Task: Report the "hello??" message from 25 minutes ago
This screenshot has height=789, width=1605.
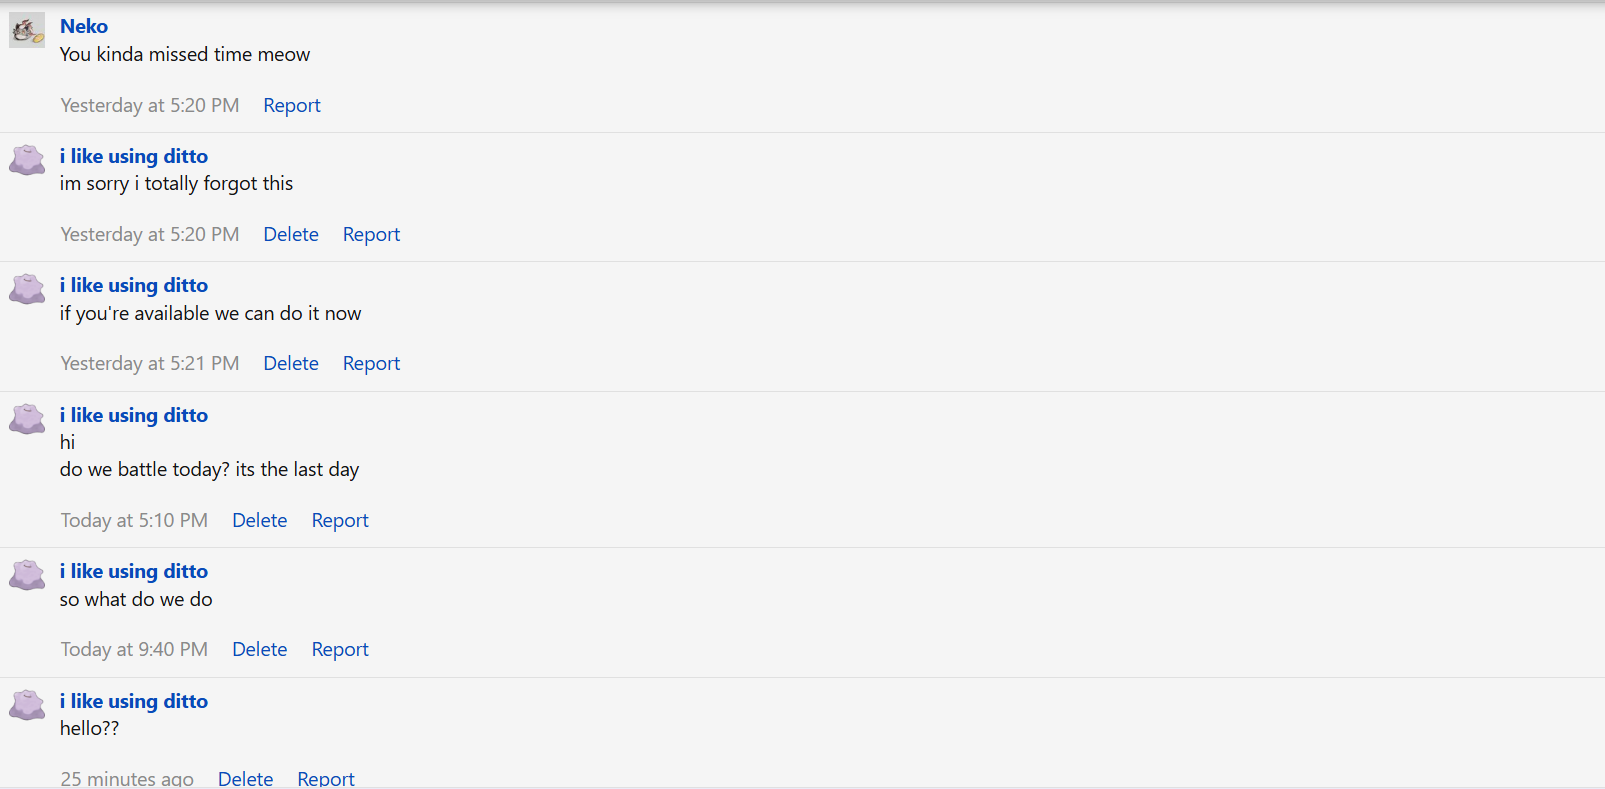Action: [326, 778]
